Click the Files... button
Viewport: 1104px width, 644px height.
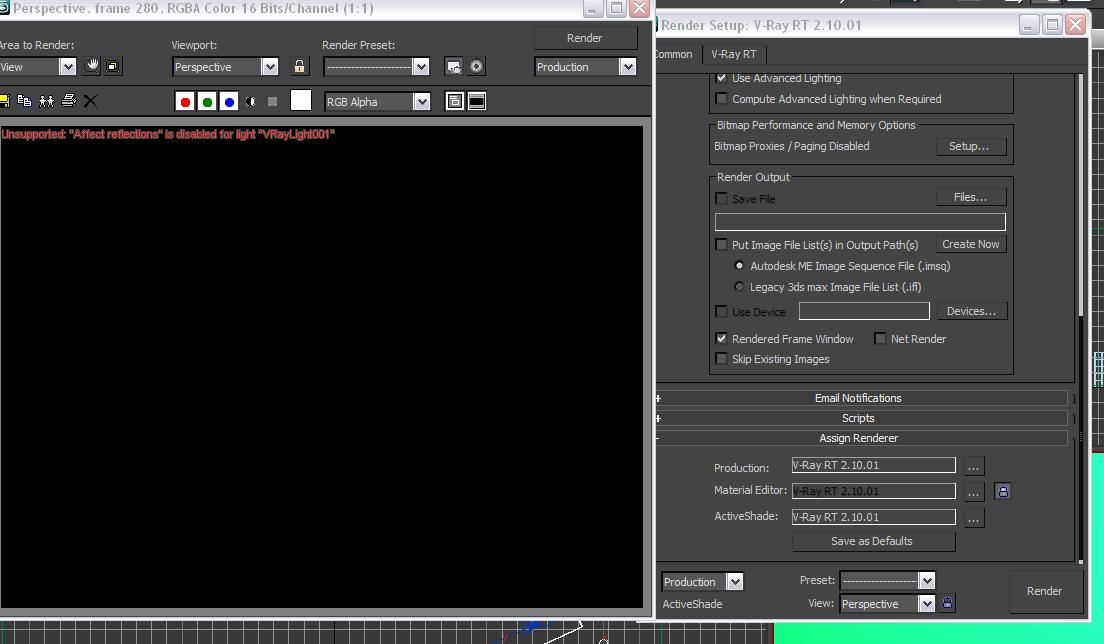click(x=971, y=197)
